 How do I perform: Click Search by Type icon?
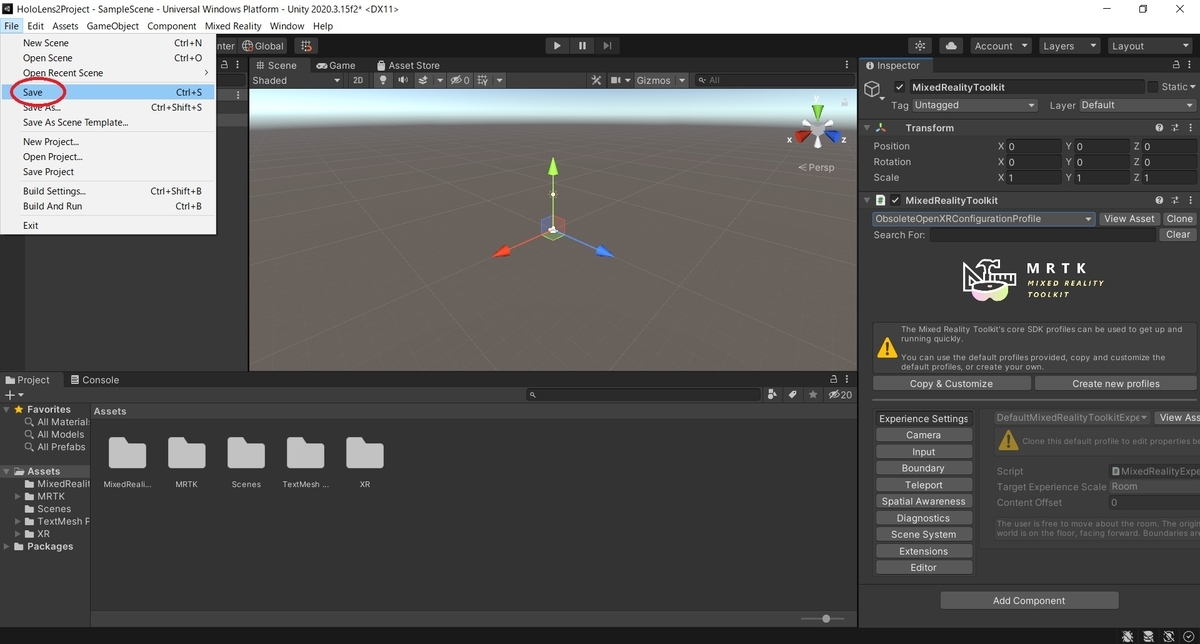coord(772,395)
